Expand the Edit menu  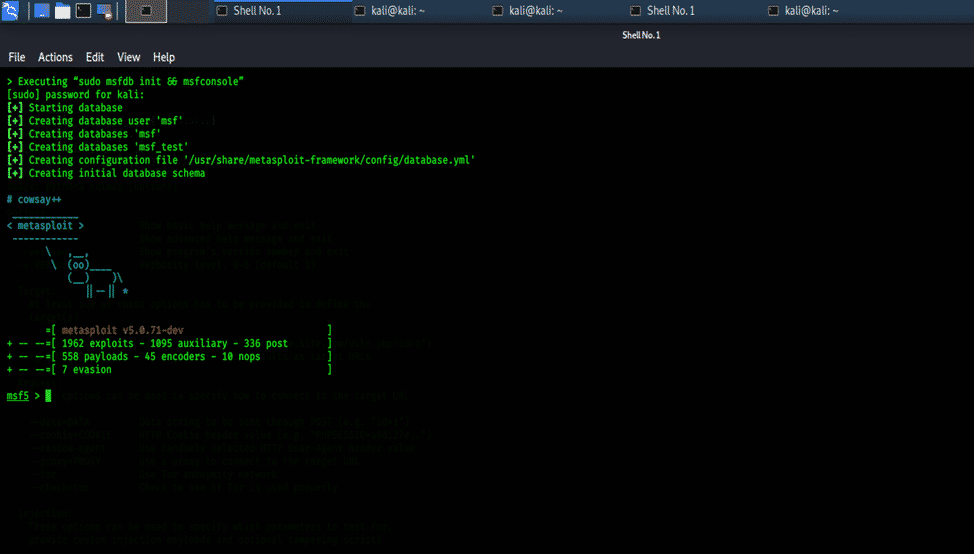coord(95,57)
